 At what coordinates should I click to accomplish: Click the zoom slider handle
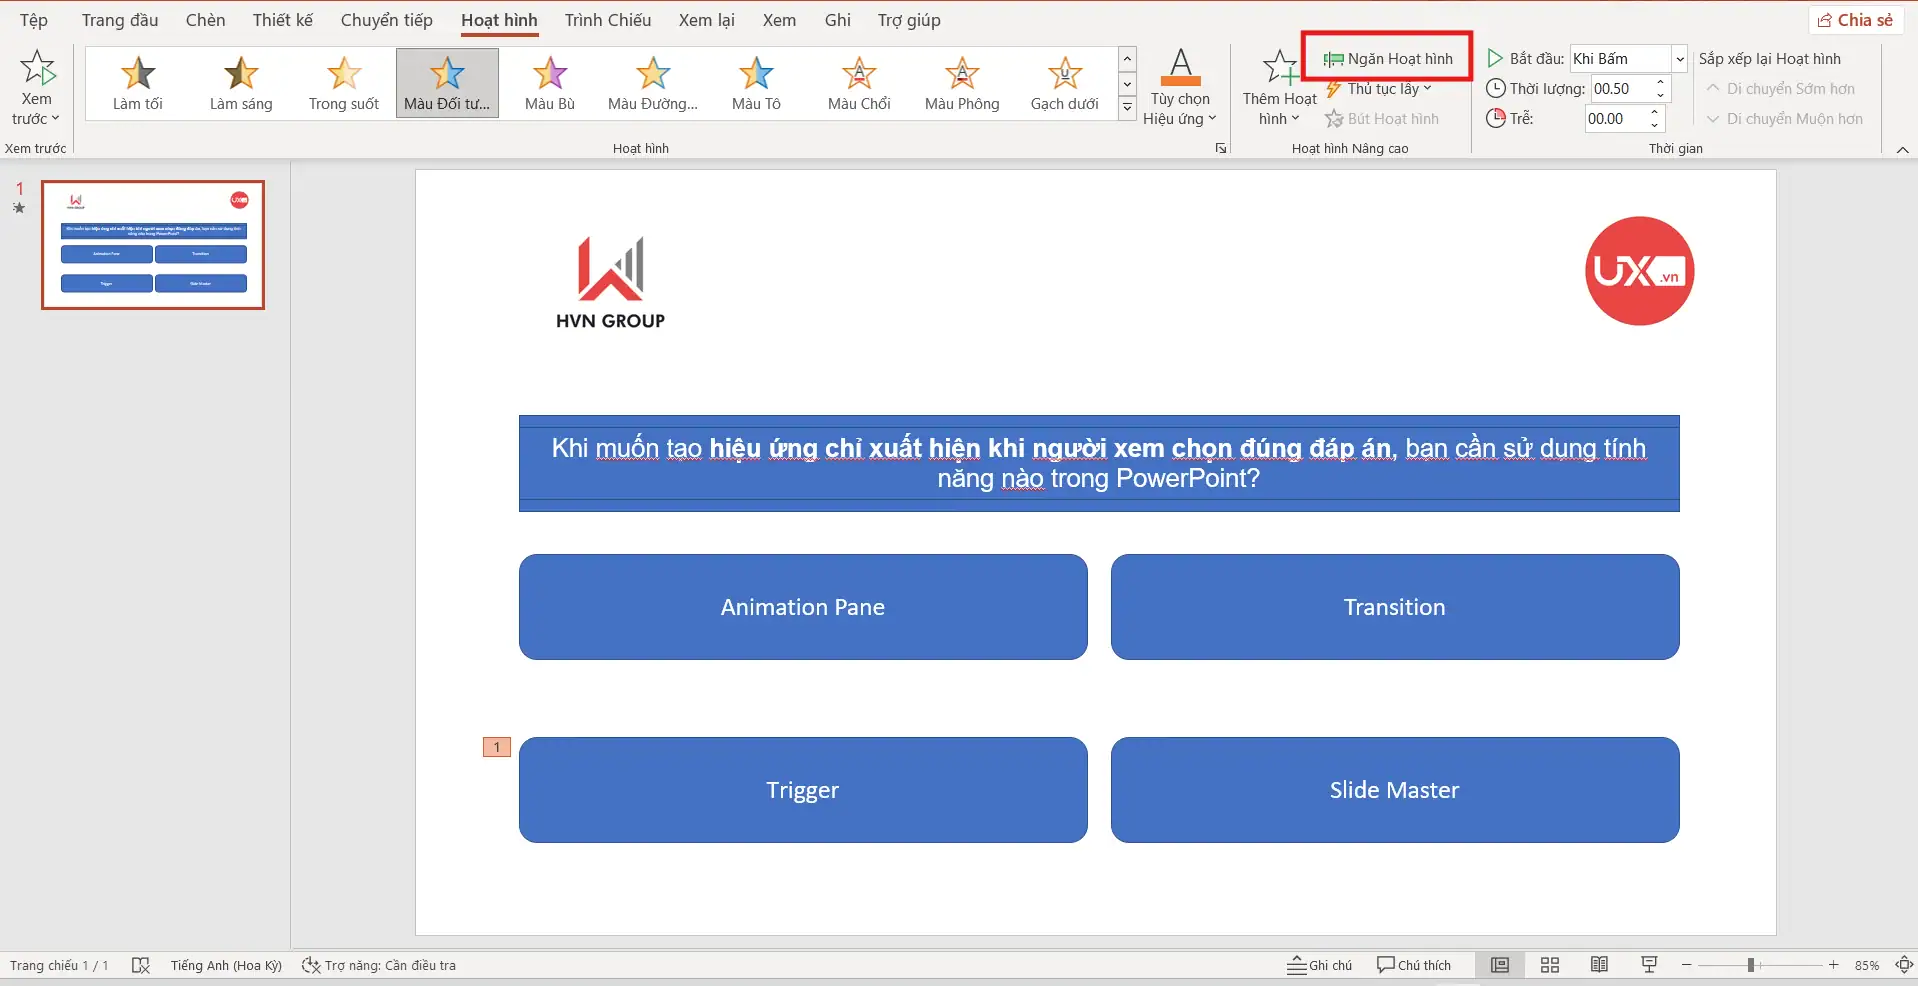click(x=1751, y=965)
